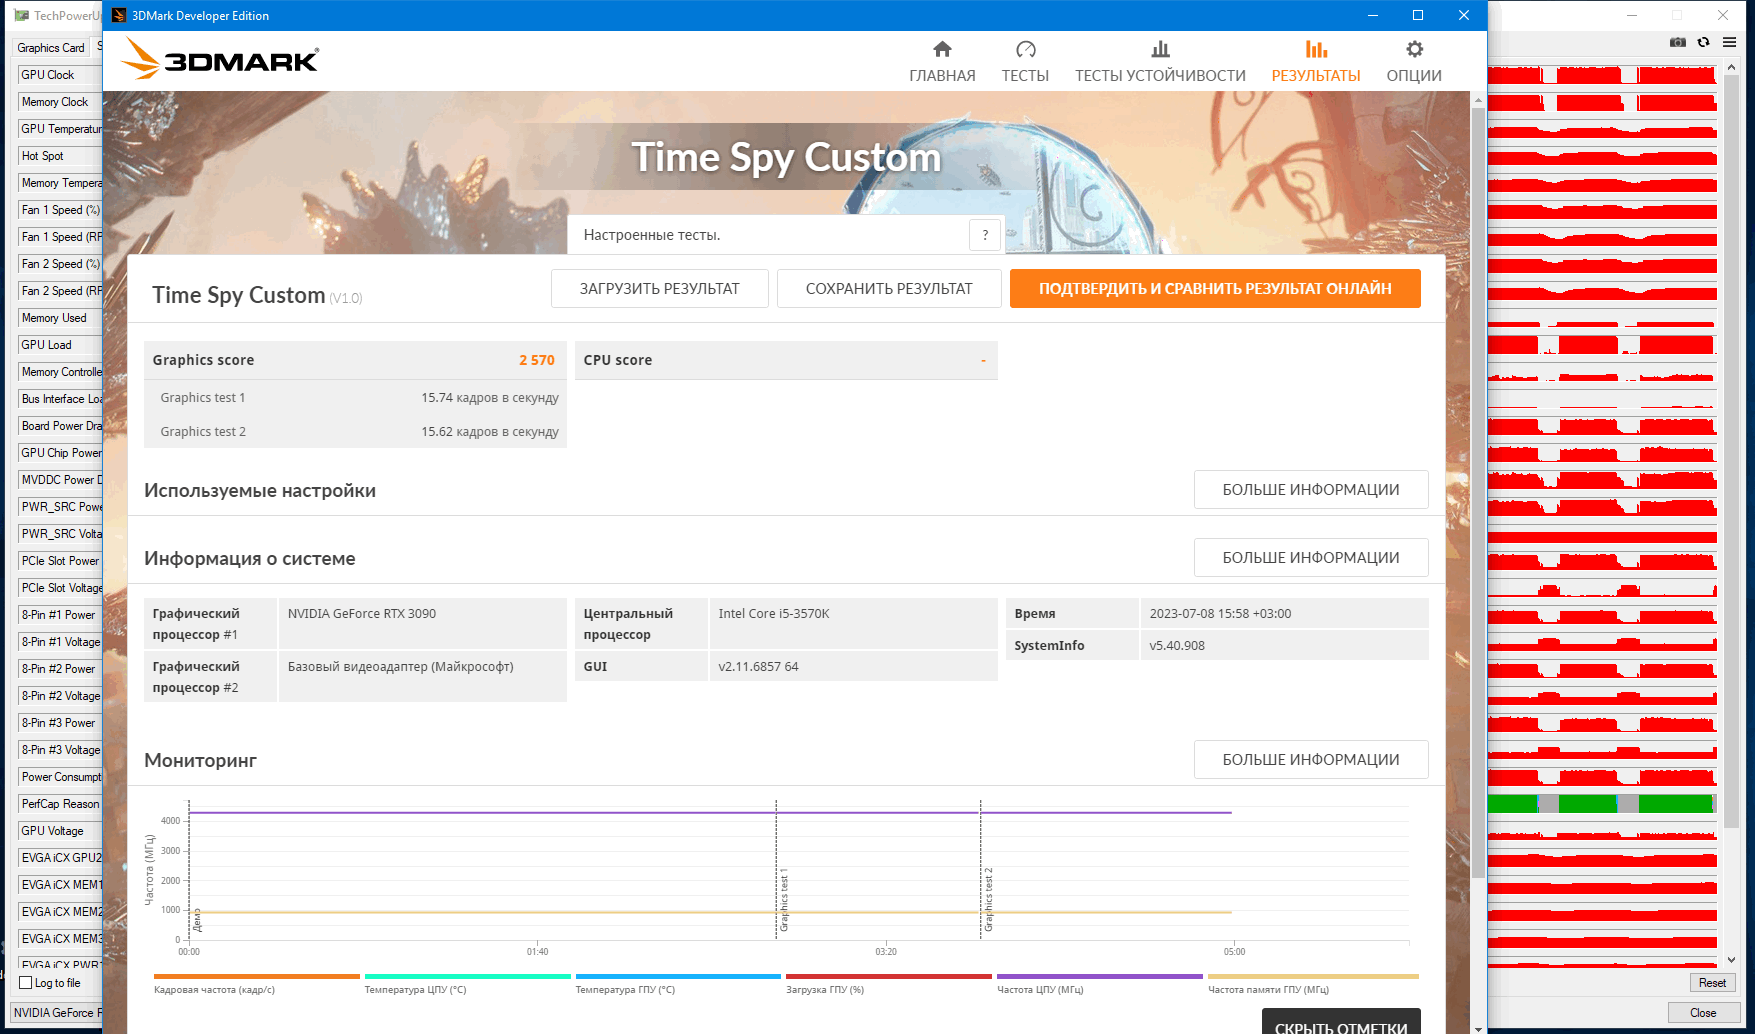Enable Log to file in GPU-Z
The image size is (1755, 1034).
[x=50, y=983]
